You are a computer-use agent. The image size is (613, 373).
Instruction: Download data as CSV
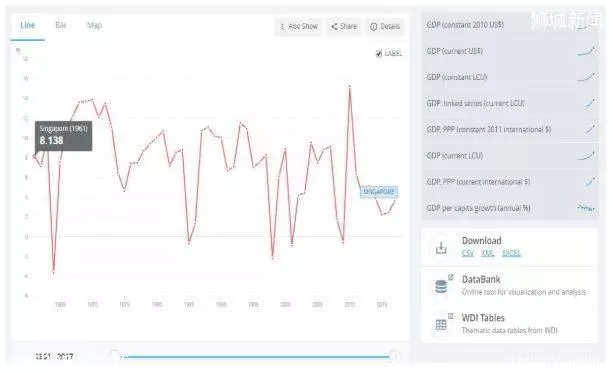tap(468, 253)
